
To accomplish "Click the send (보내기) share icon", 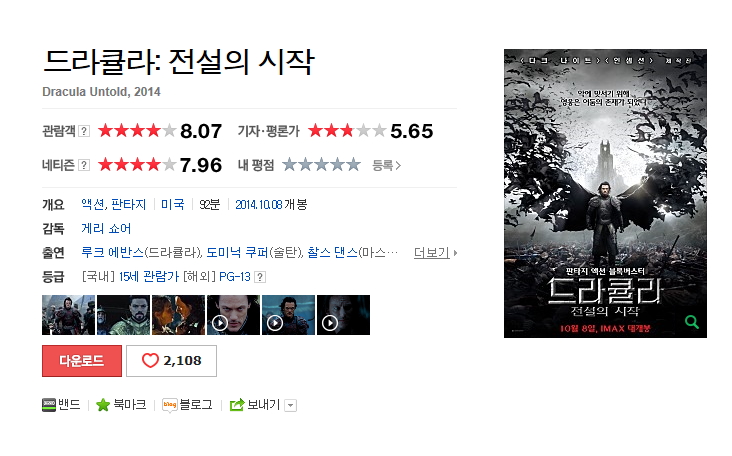I will tap(237, 405).
